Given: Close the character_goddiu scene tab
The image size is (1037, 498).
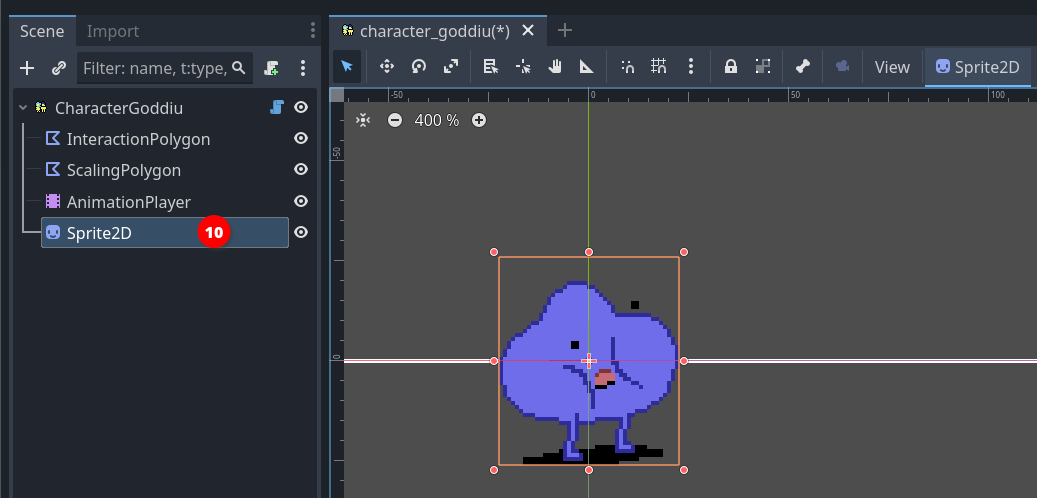Looking at the screenshot, I should tap(528, 30).
